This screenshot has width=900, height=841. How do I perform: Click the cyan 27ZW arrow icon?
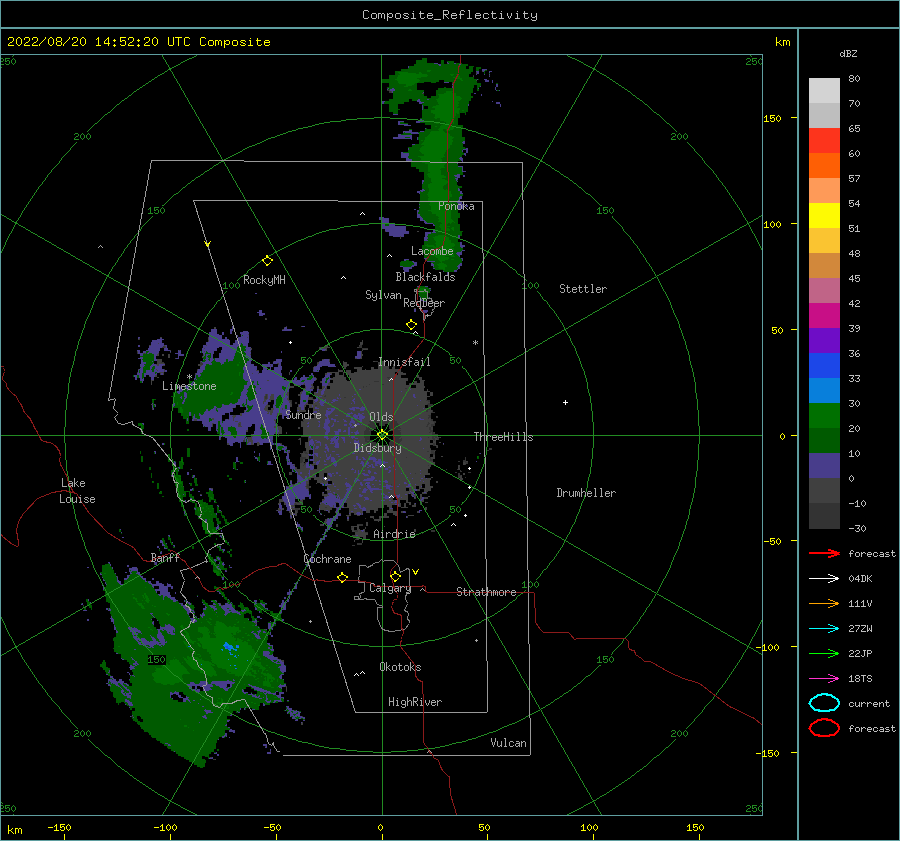(x=824, y=629)
